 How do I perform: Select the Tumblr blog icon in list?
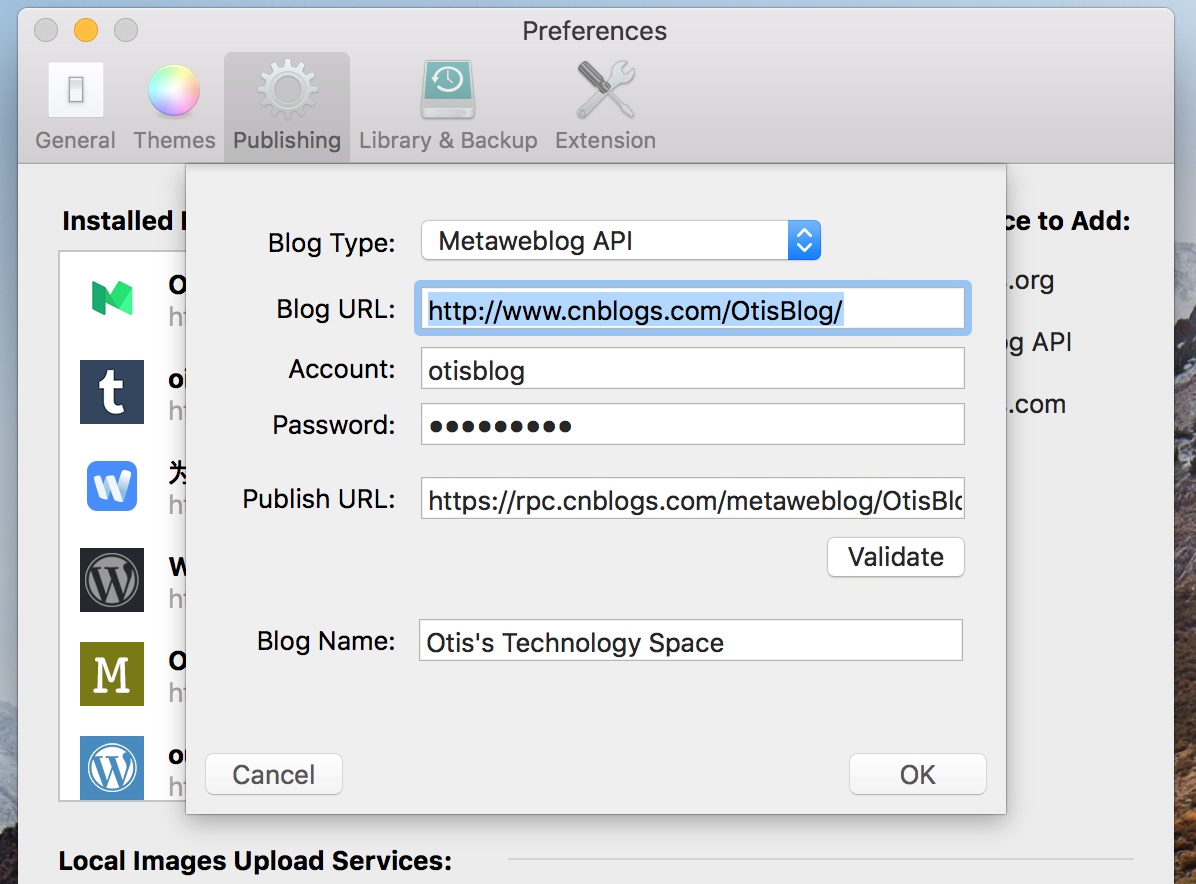112,392
